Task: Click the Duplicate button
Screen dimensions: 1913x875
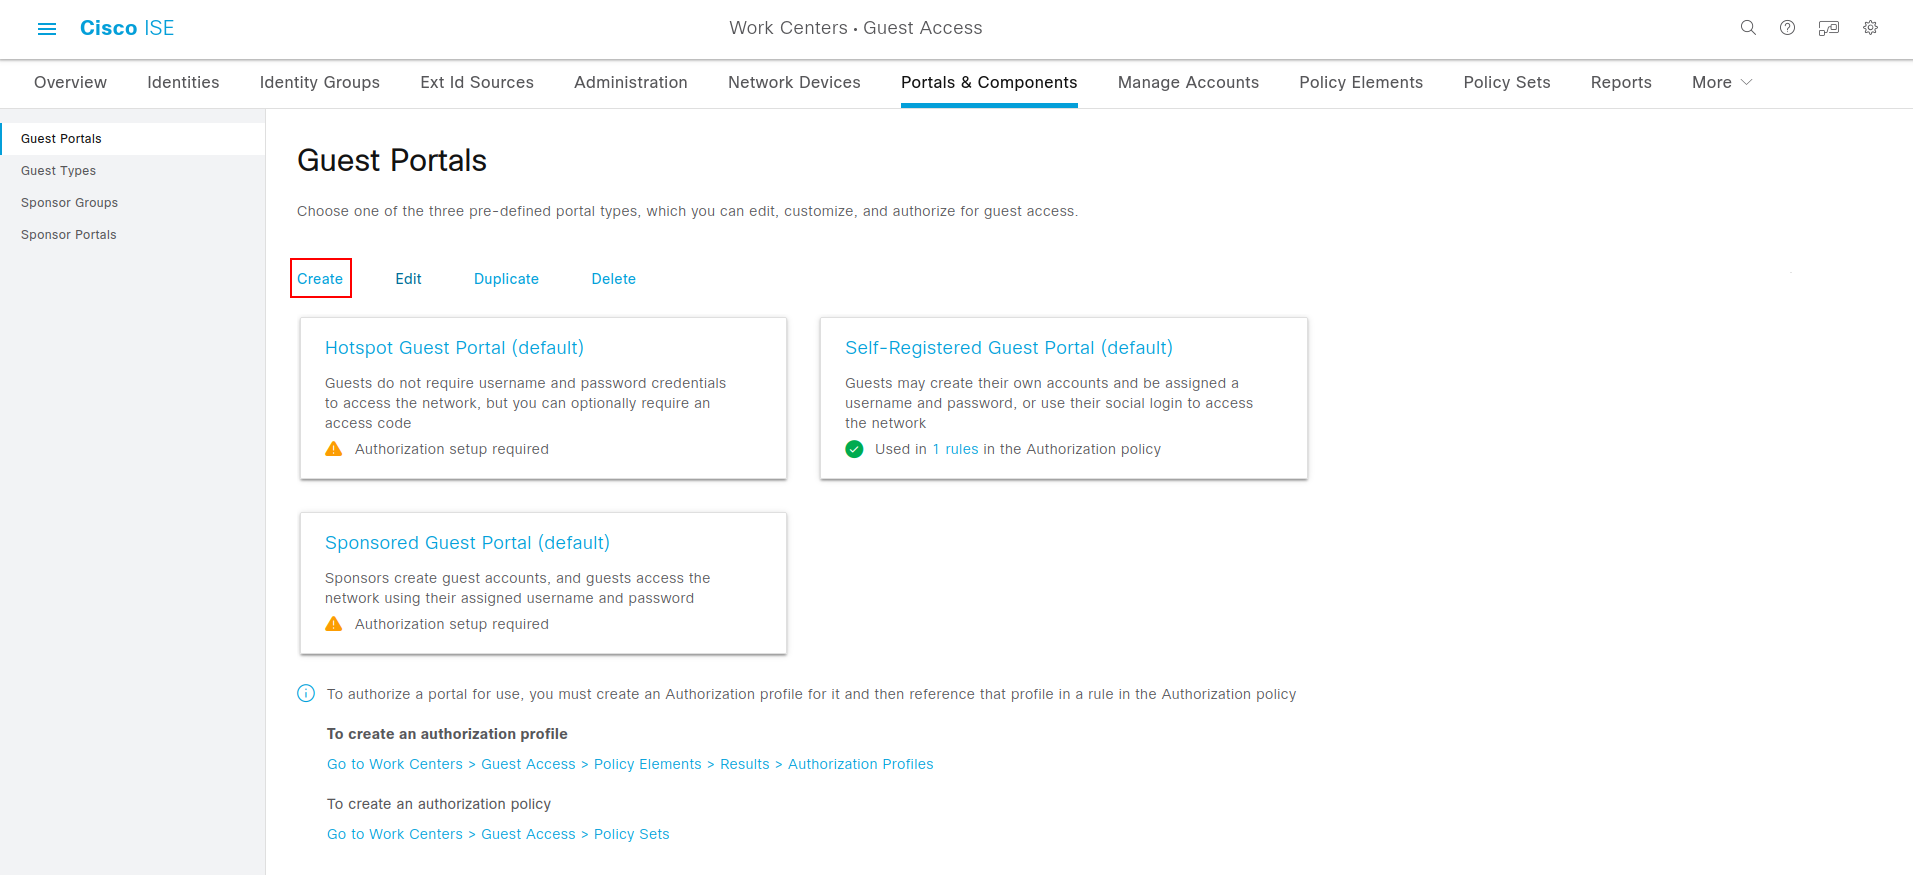Action: 506,279
